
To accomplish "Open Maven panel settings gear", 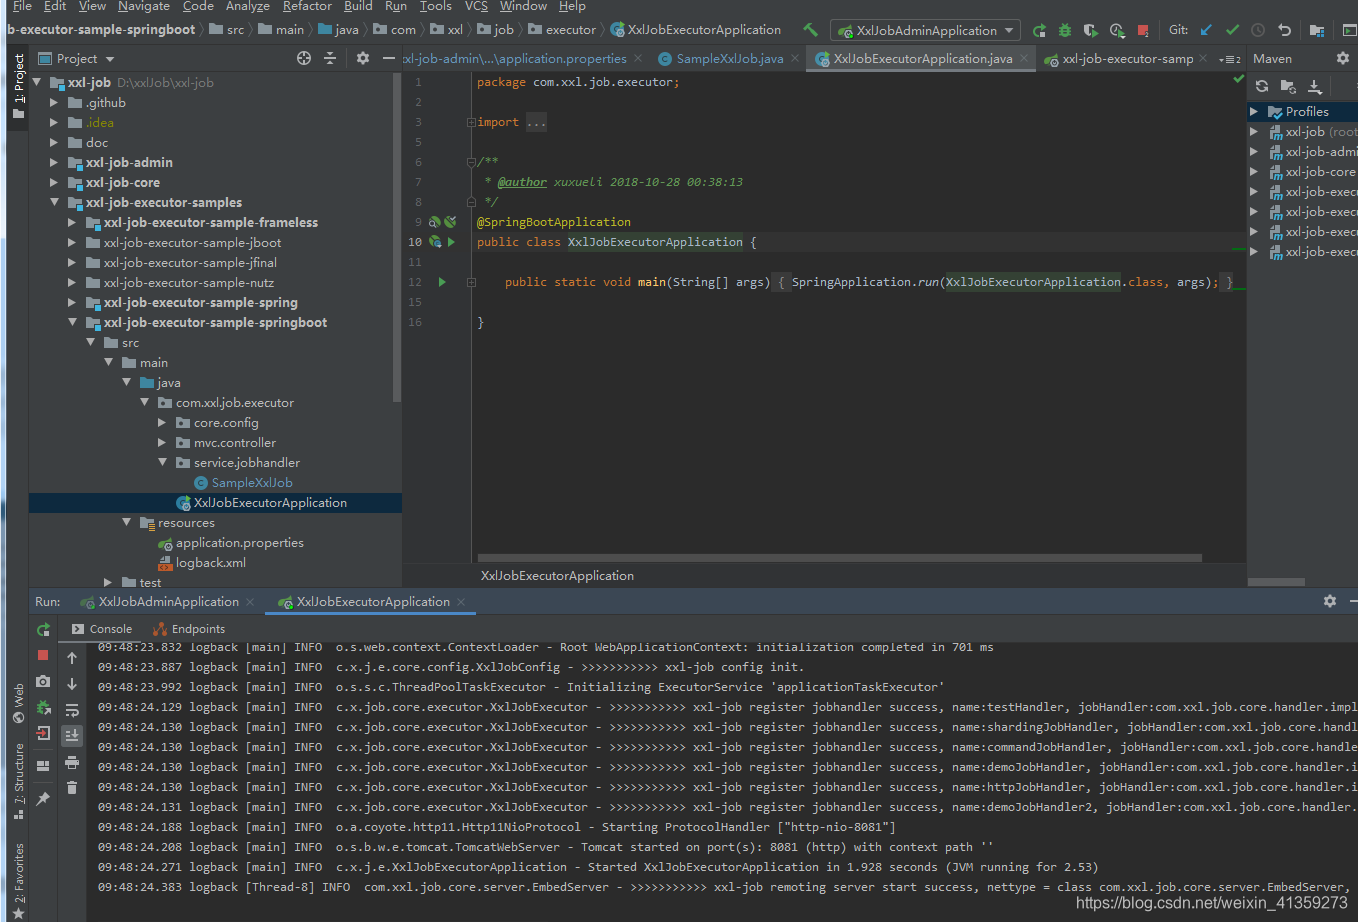I will coord(1344,59).
